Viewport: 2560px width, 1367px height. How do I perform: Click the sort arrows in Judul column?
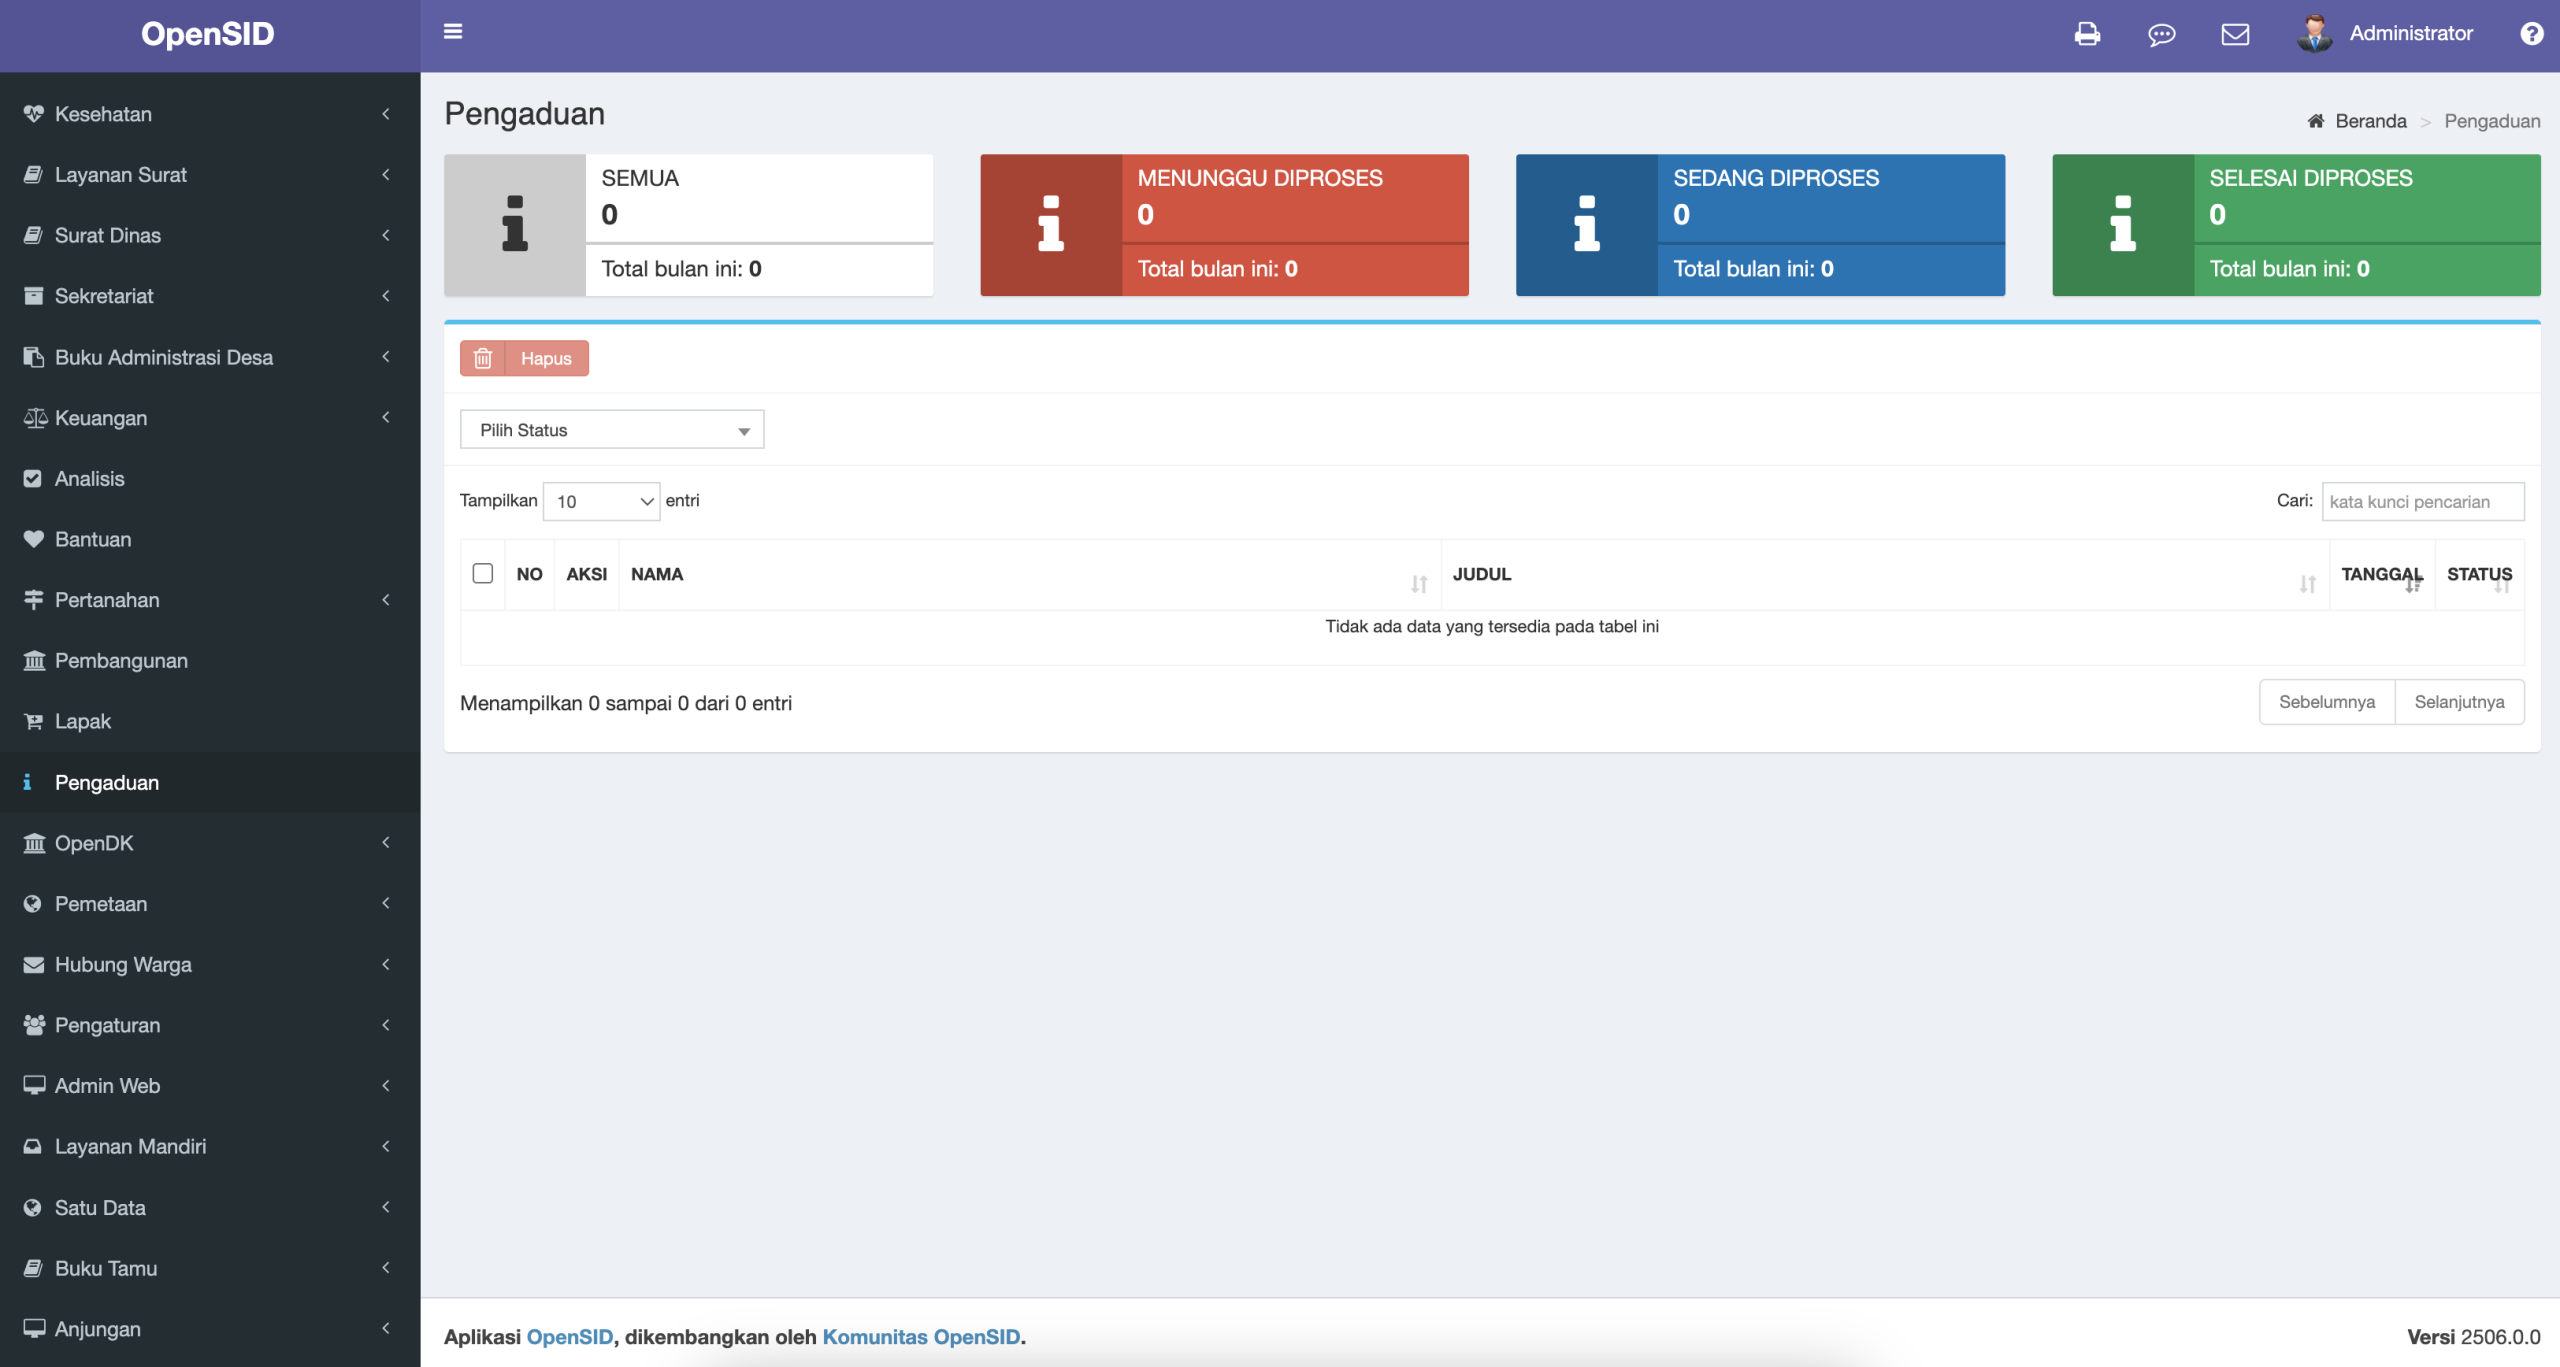[2307, 584]
